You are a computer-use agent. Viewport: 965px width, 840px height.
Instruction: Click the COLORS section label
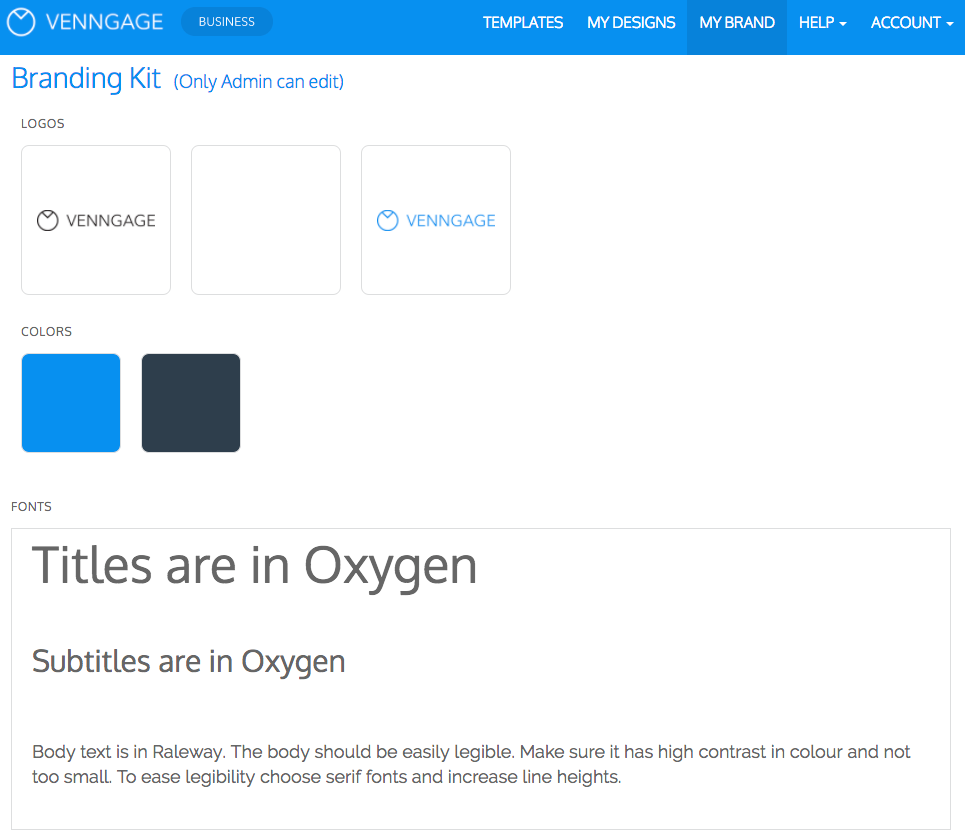click(x=47, y=331)
